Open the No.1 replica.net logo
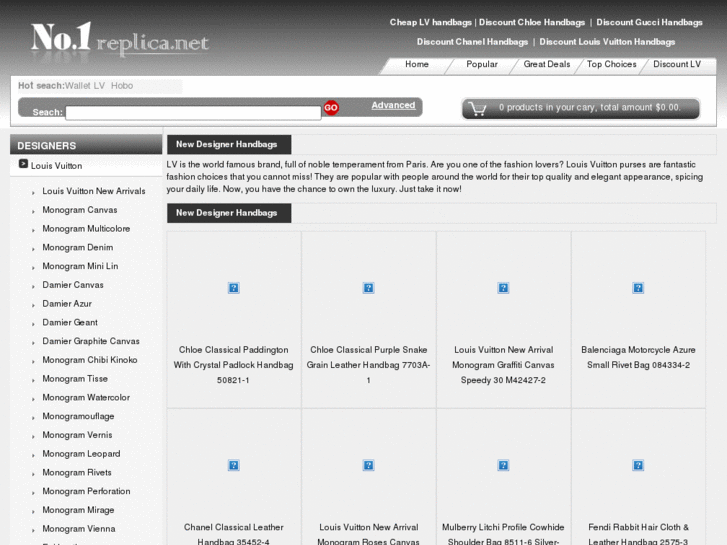This screenshot has width=727, height=545. pyautogui.click(x=120, y=41)
